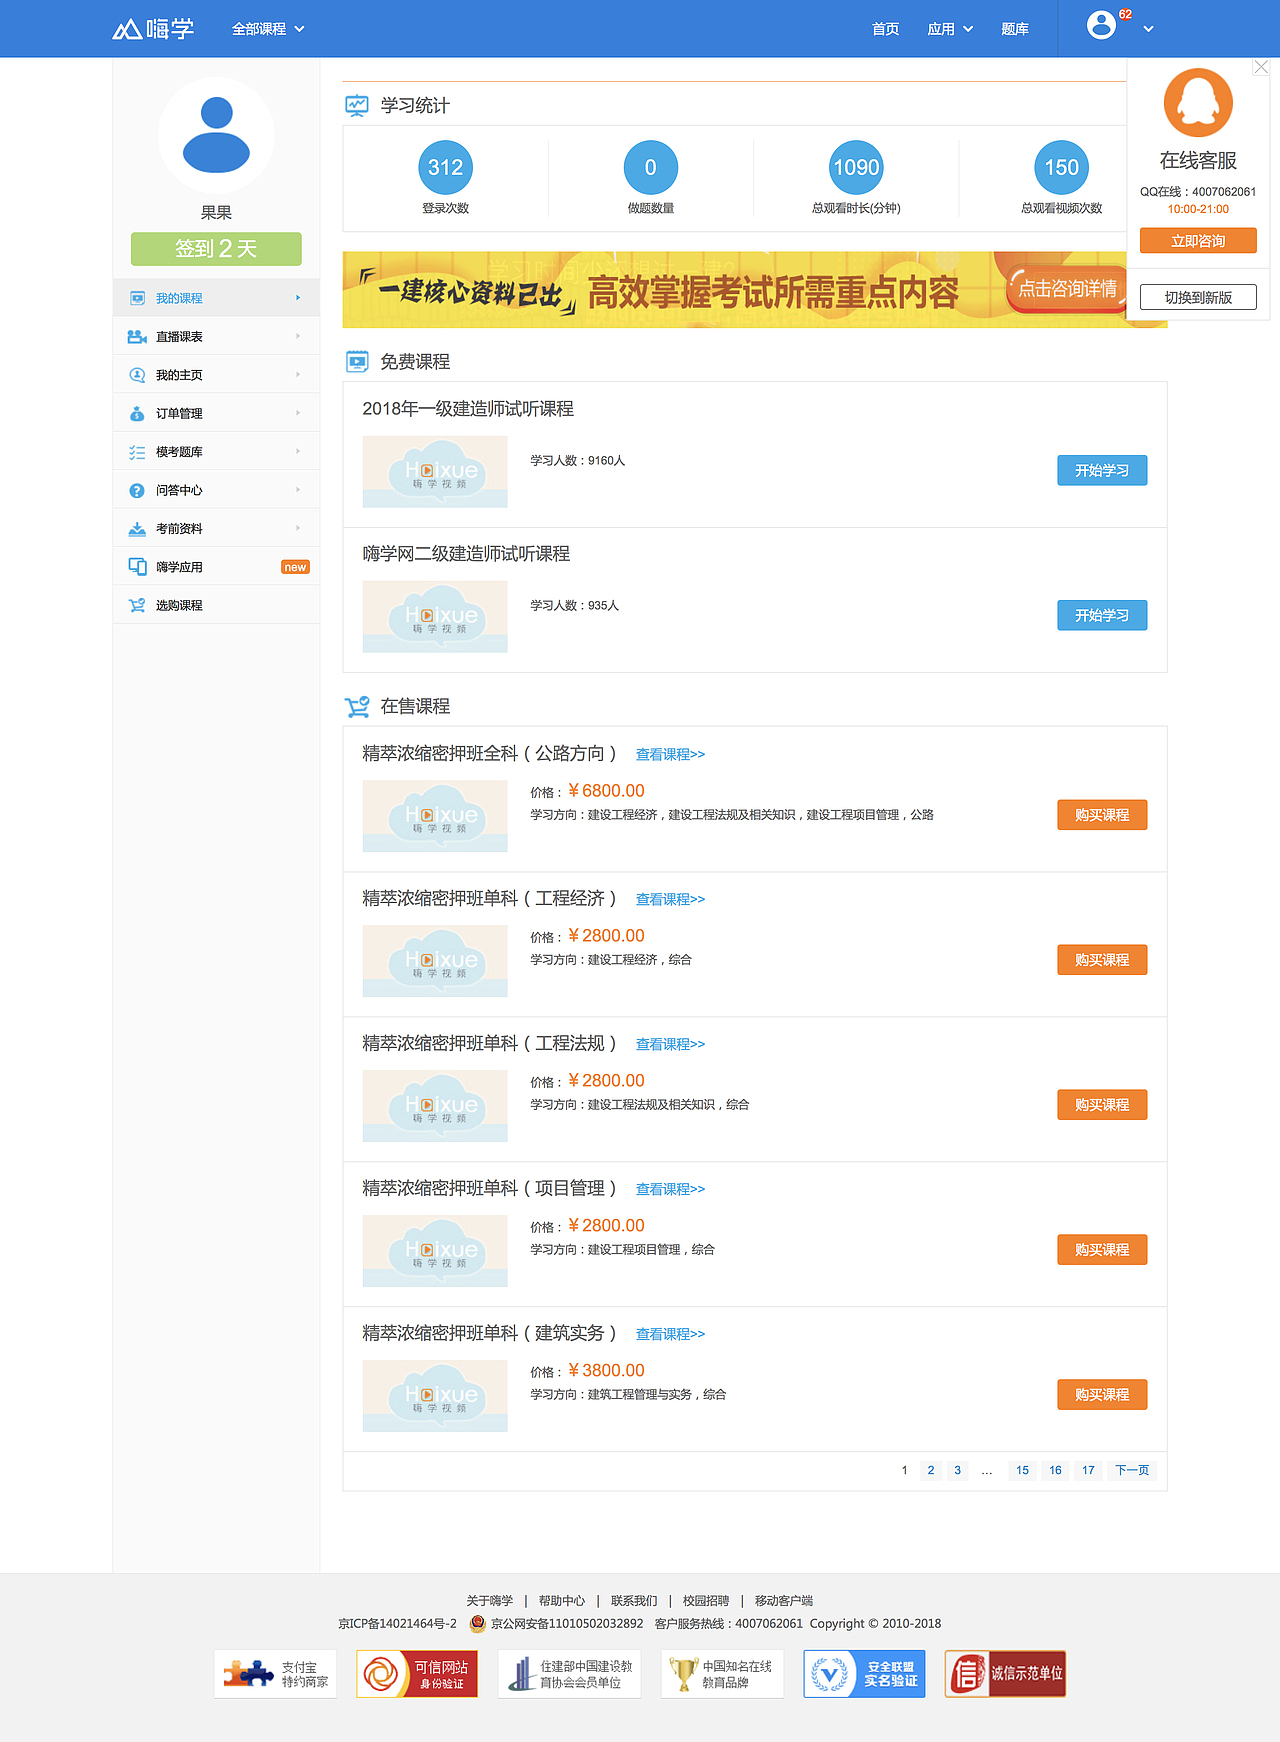Open the 2018年一级建造师试听课程 thumbnail

pyautogui.click(x=435, y=472)
